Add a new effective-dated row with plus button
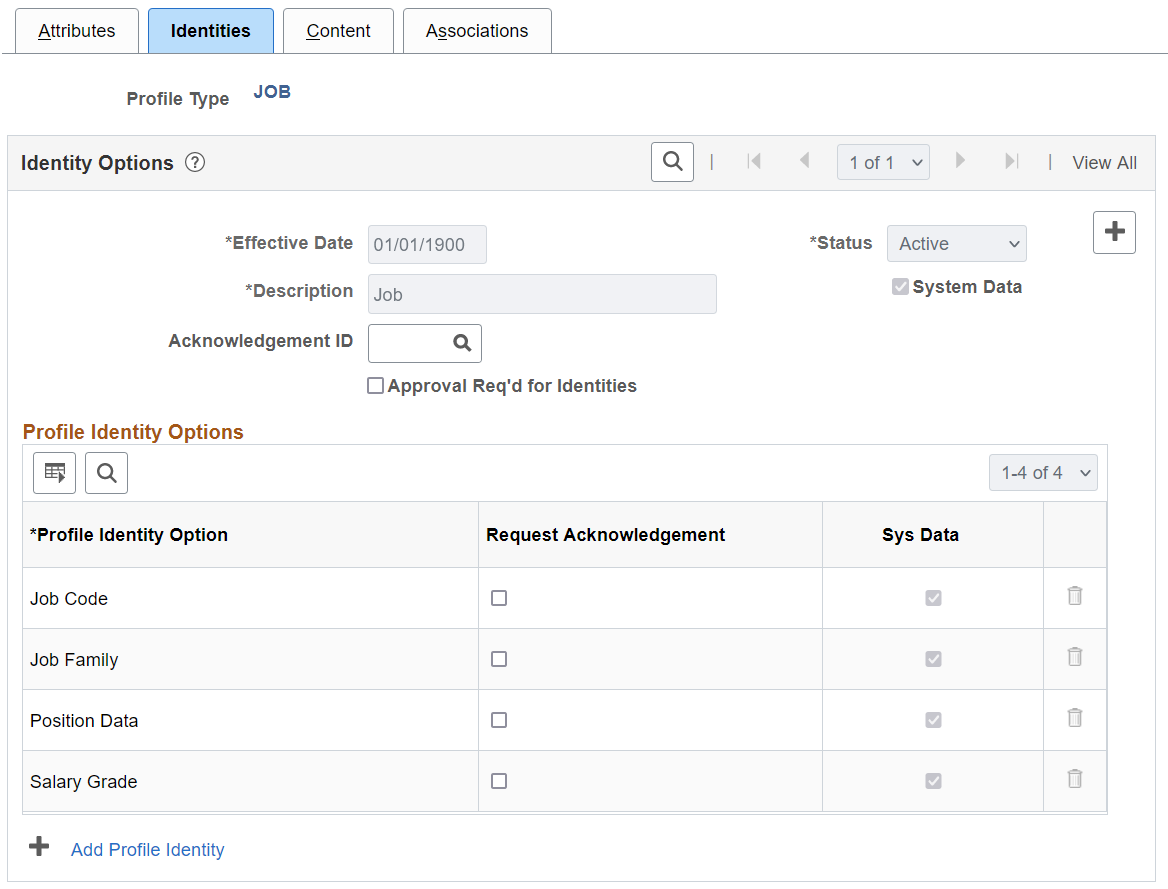This screenshot has height=889, width=1168. (x=1114, y=233)
